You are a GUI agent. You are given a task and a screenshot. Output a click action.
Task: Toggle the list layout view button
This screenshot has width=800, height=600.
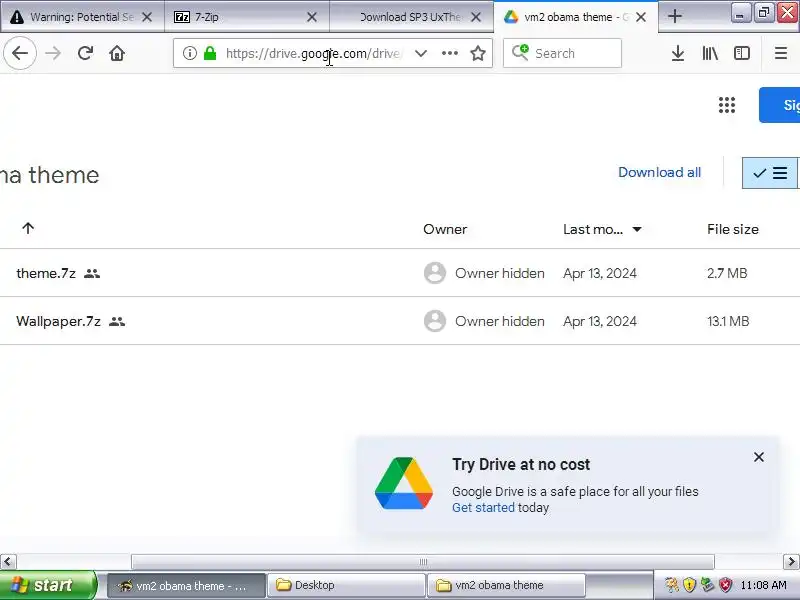[769, 173]
